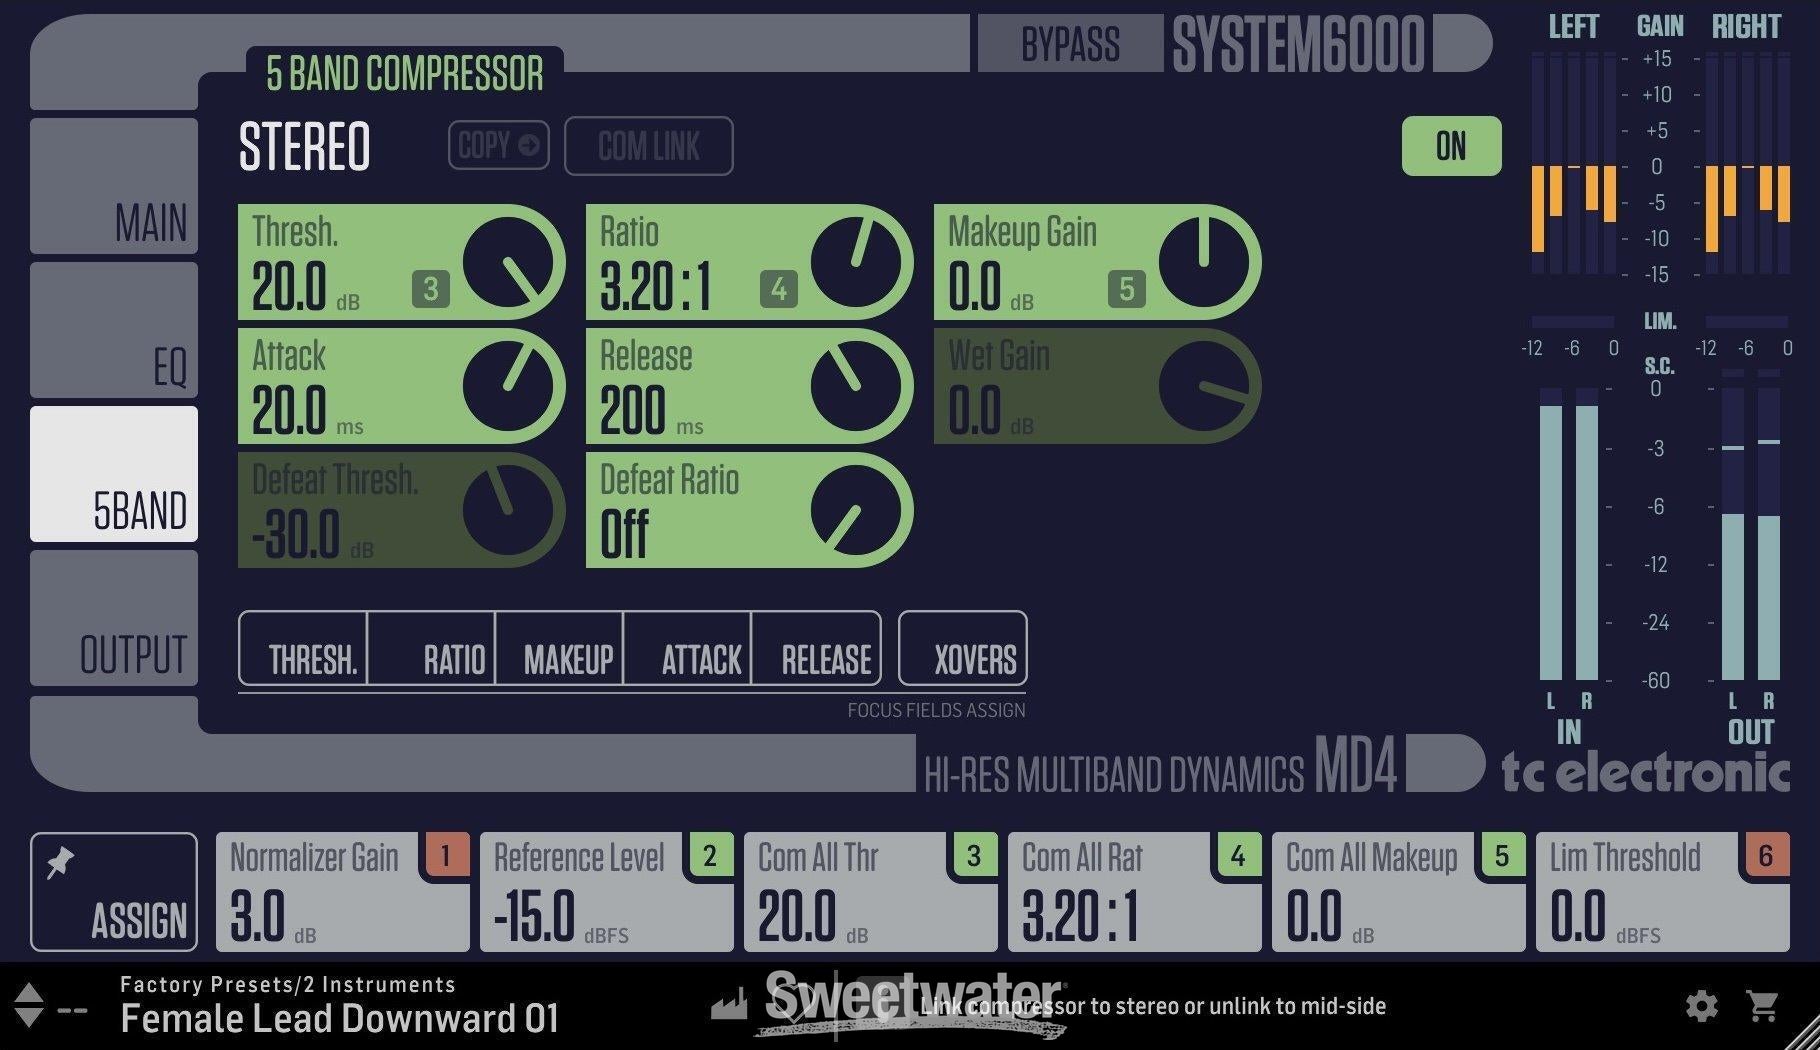
Task: Click the Attack knob dial
Action: tap(507, 387)
